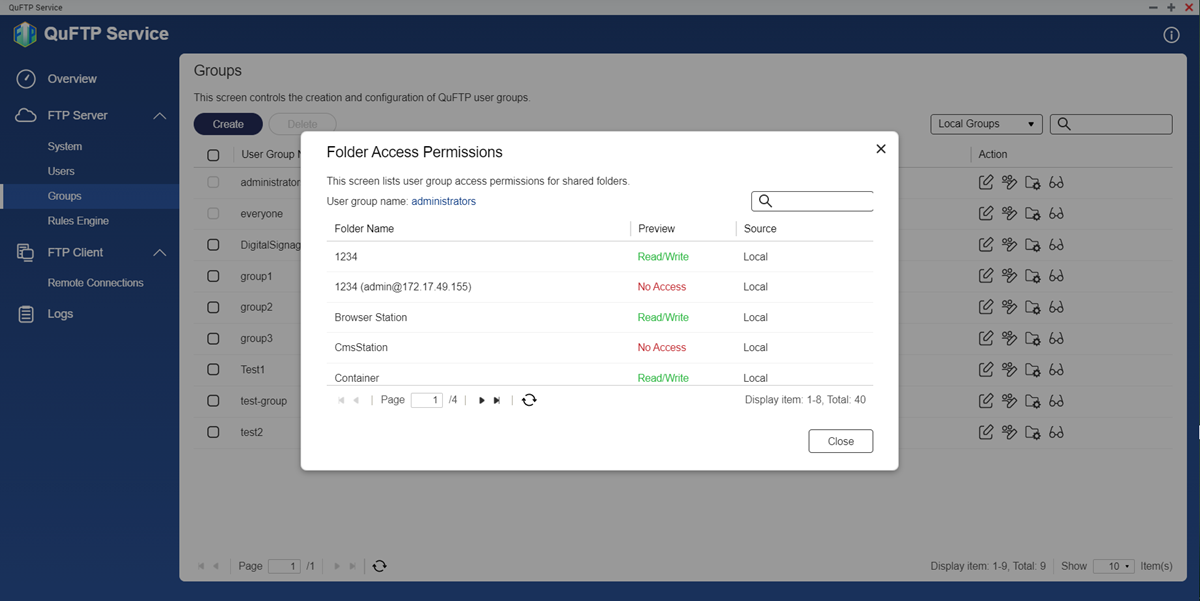
Task: Click the page number field in dialog
Action: pyautogui.click(x=426, y=400)
